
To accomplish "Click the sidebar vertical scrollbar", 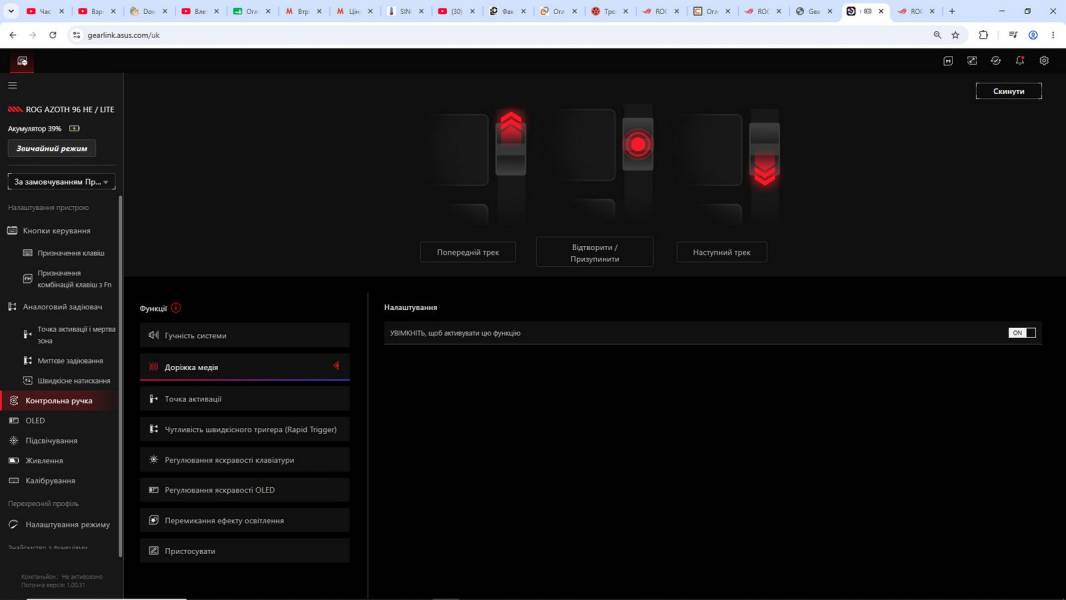I will click(121, 376).
